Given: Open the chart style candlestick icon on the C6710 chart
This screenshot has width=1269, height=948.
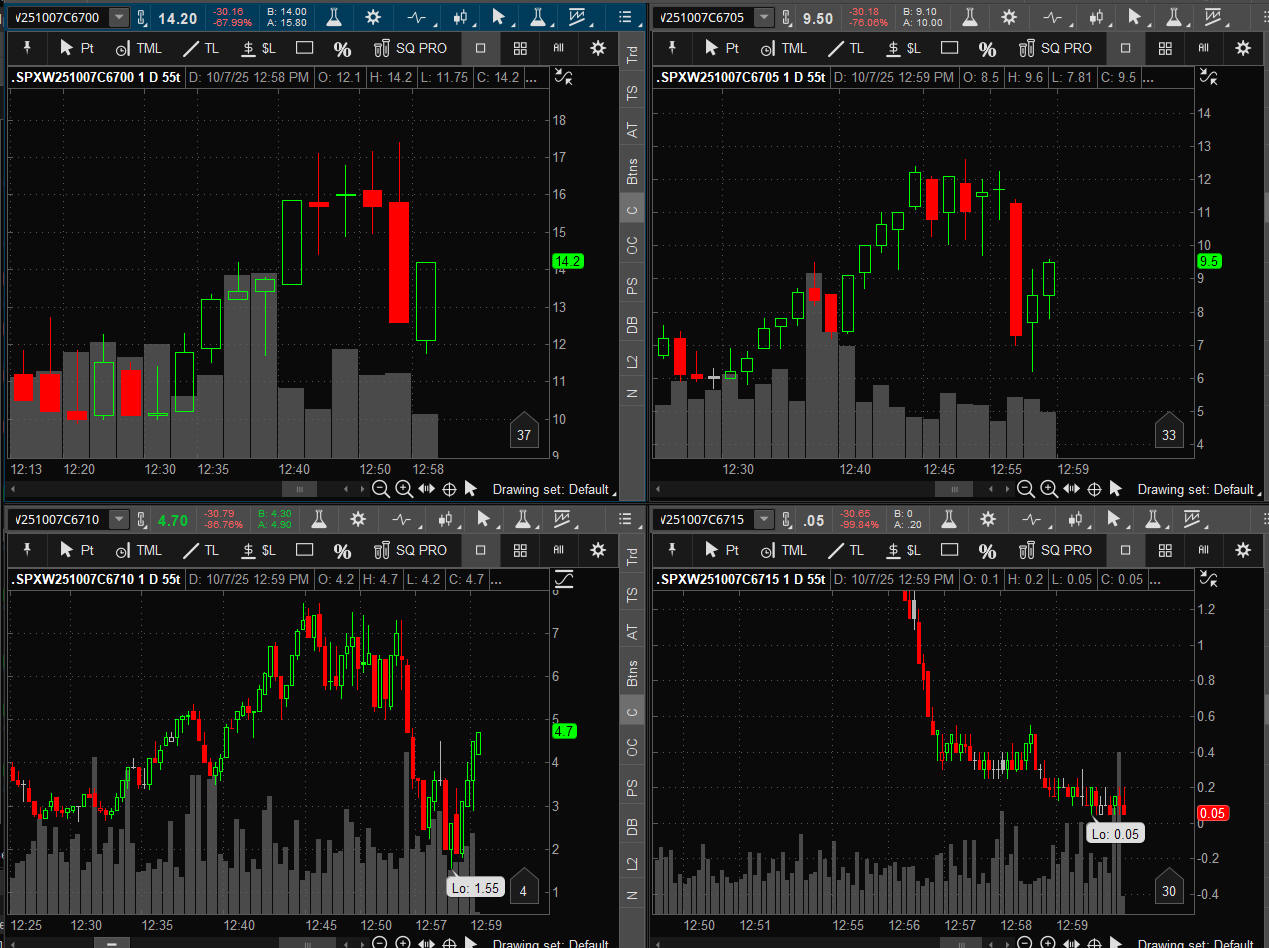Looking at the screenshot, I should tap(444, 519).
